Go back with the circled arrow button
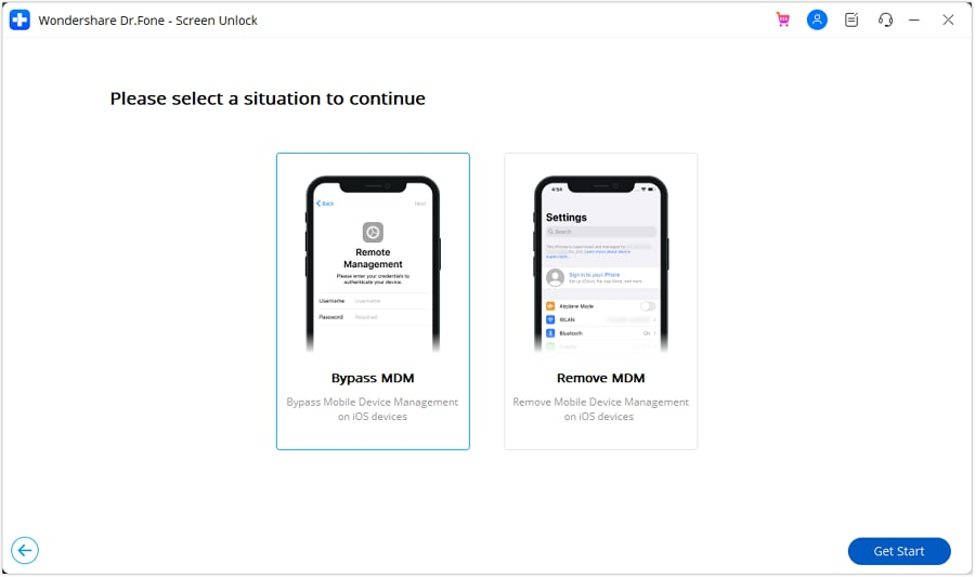 25,550
